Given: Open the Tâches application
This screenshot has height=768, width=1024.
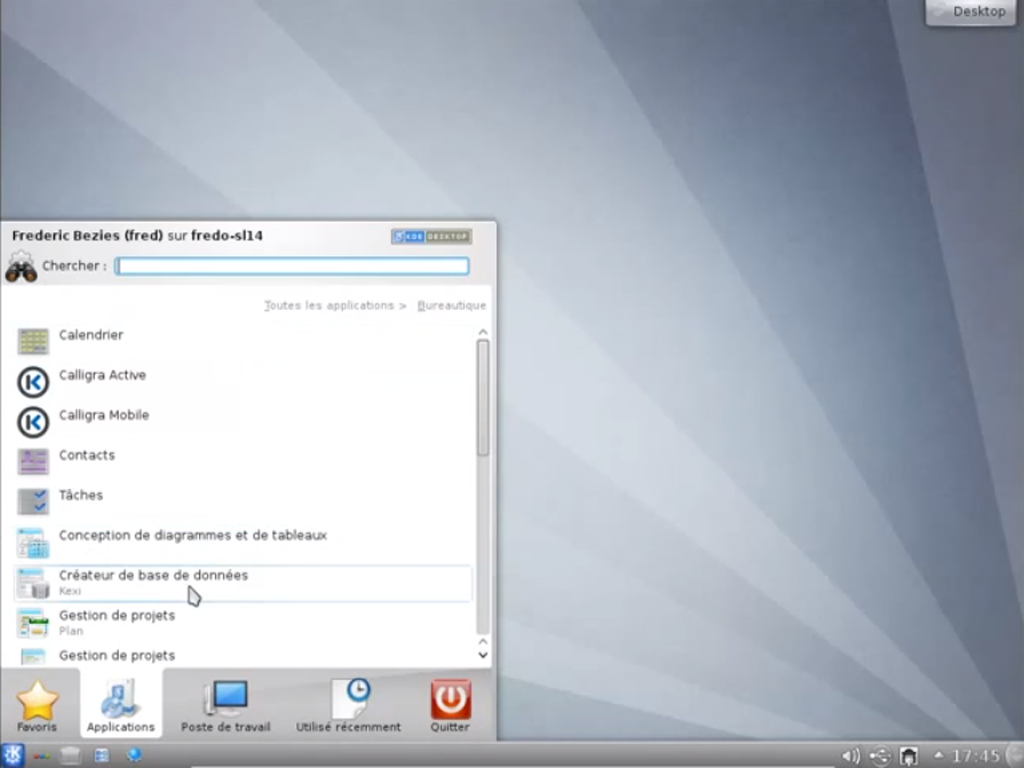Looking at the screenshot, I should 81,495.
